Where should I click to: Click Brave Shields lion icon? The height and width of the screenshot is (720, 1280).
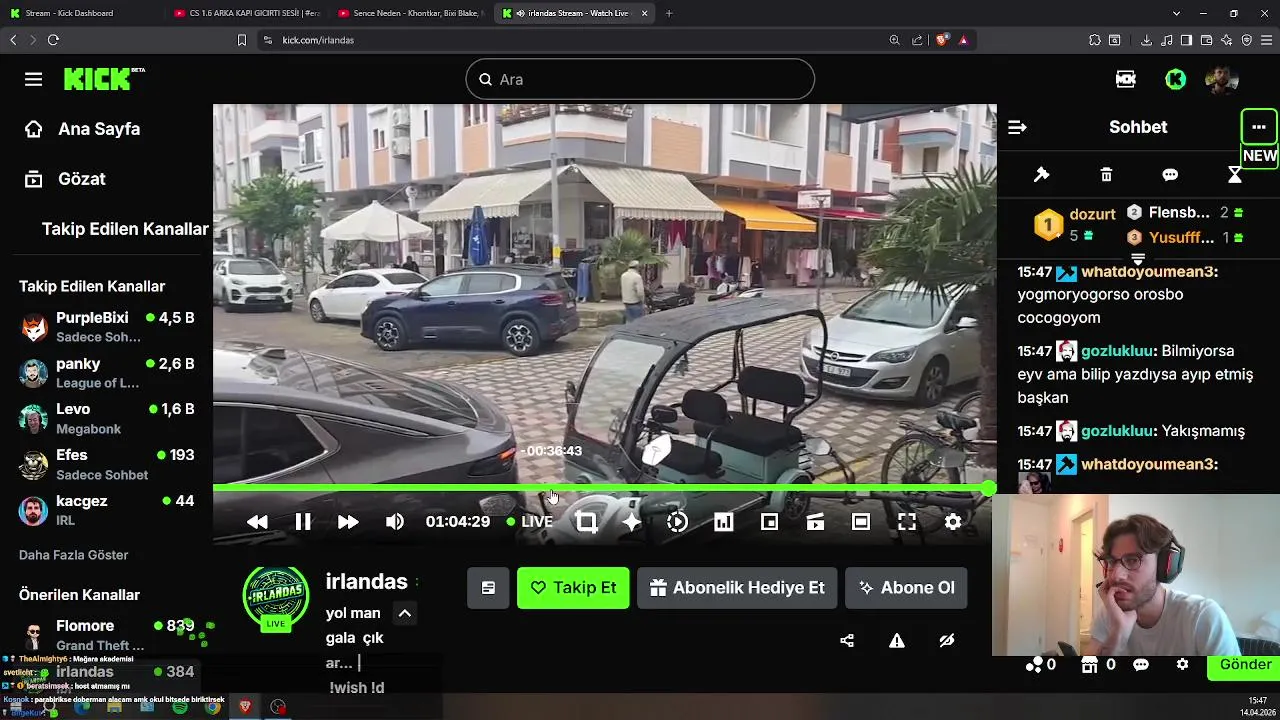pos(942,40)
